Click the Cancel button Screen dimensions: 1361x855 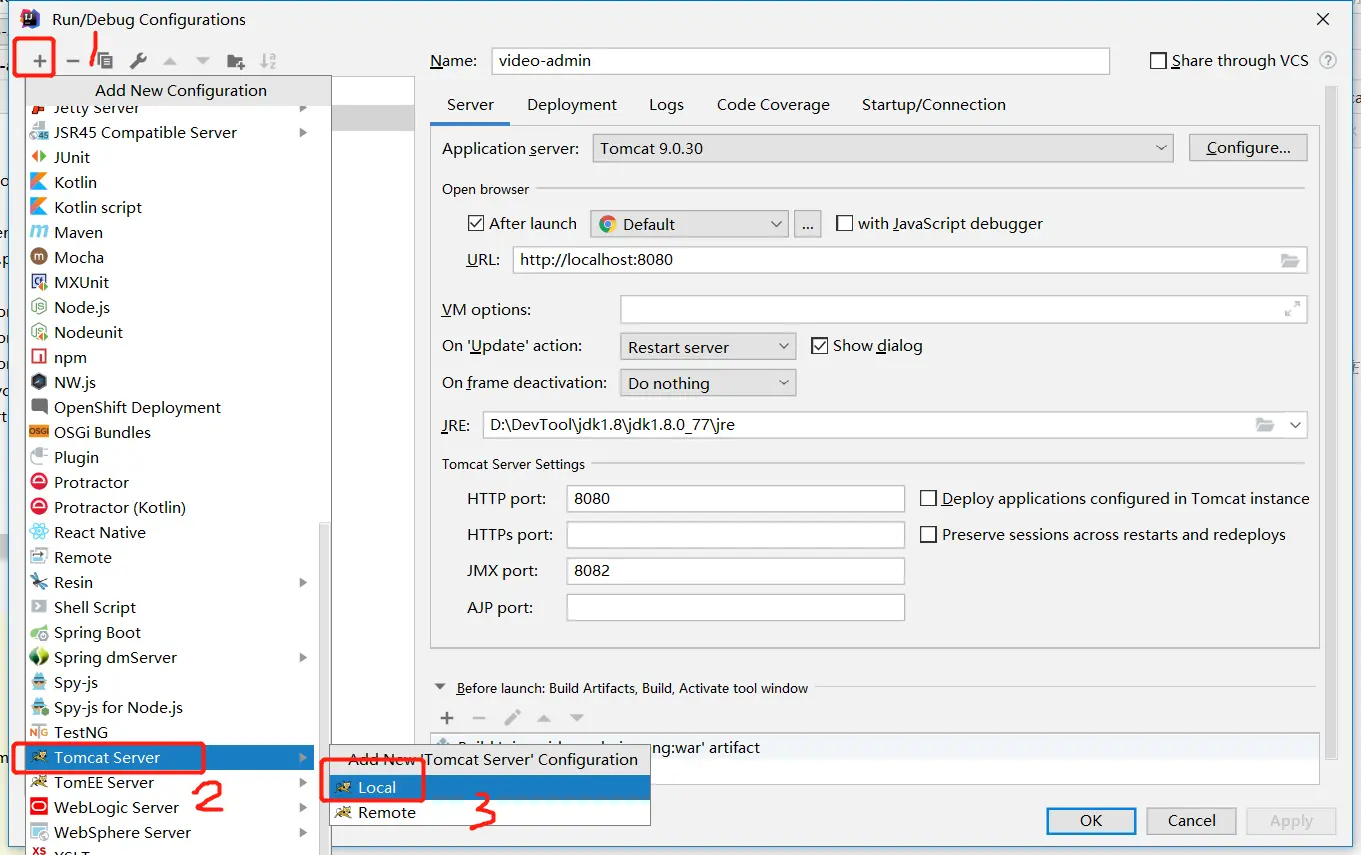click(x=1191, y=820)
